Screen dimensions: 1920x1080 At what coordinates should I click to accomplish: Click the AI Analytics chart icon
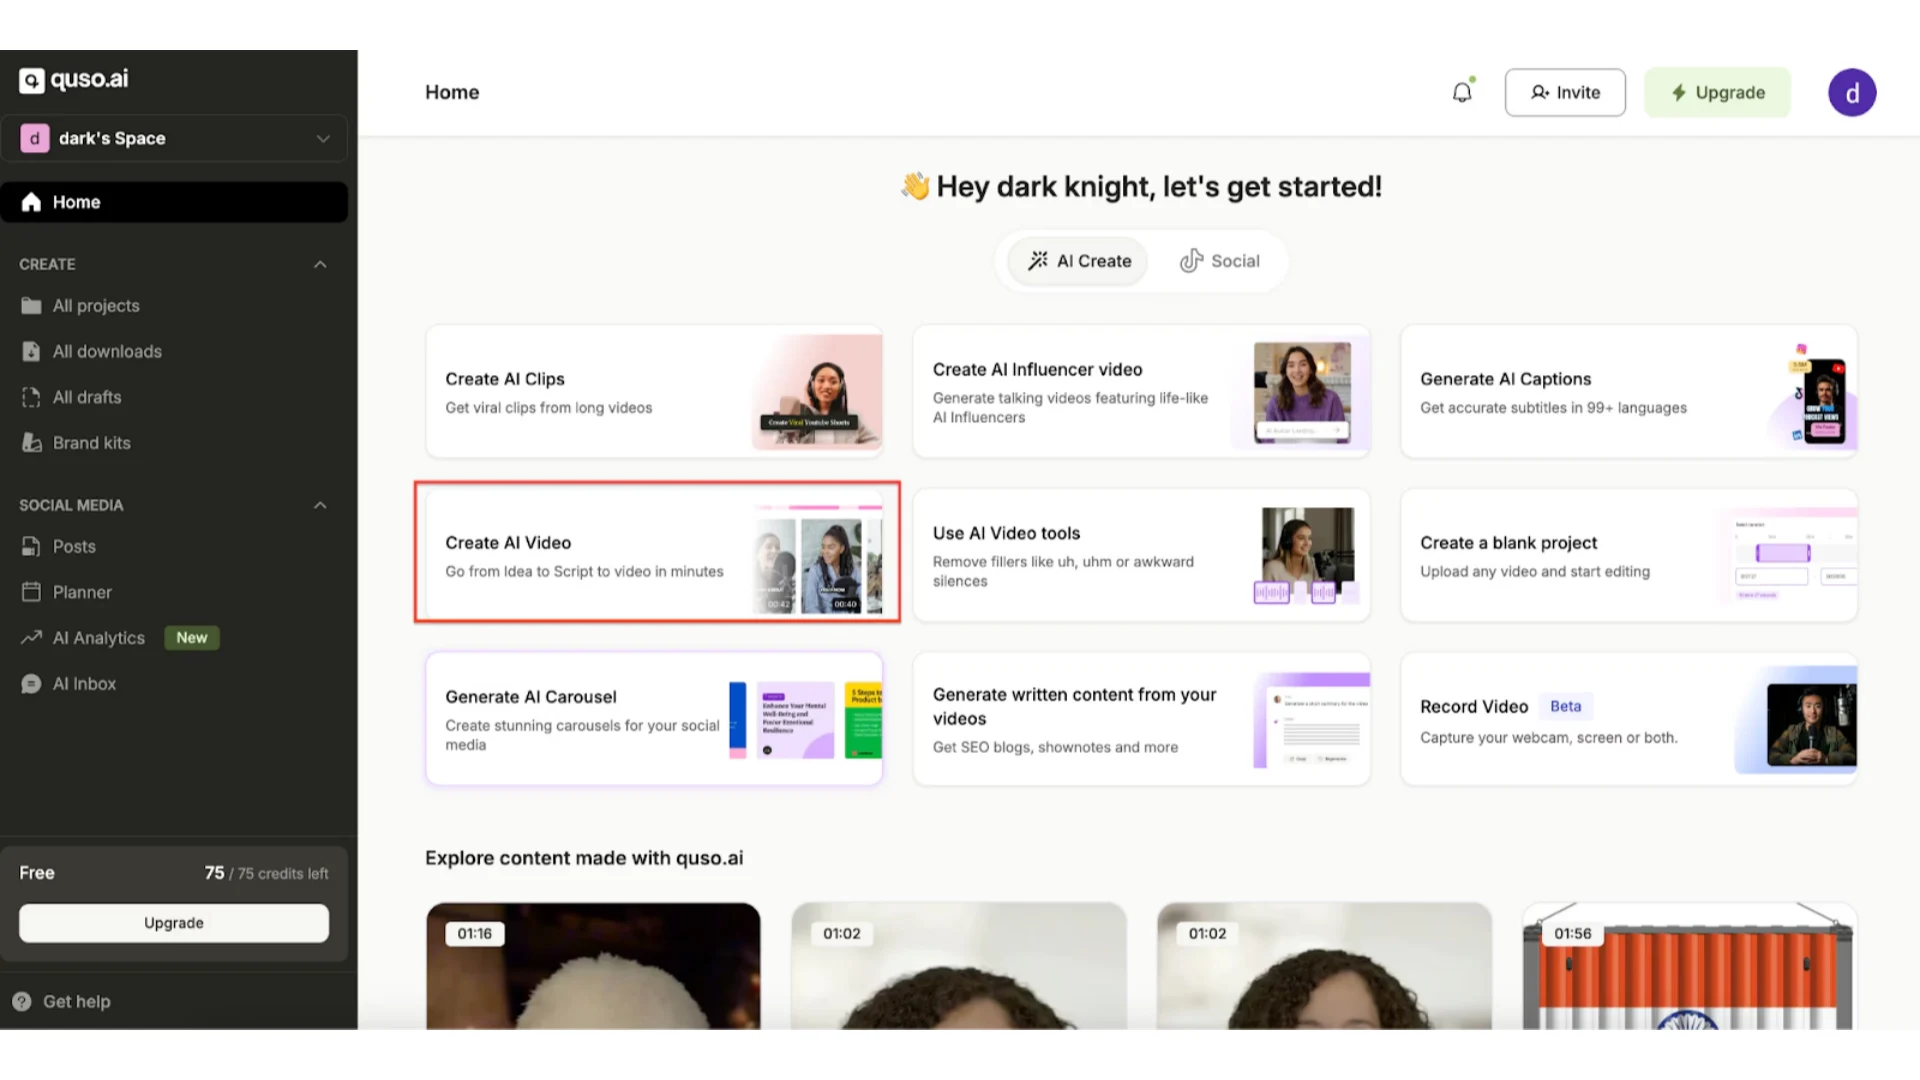click(x=32, y=638)
